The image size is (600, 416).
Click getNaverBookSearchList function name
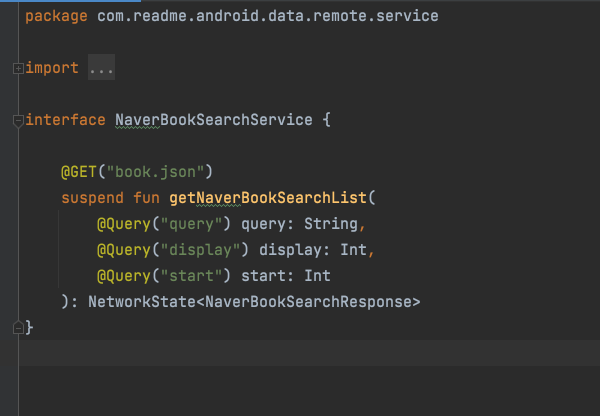pos(268,198)
